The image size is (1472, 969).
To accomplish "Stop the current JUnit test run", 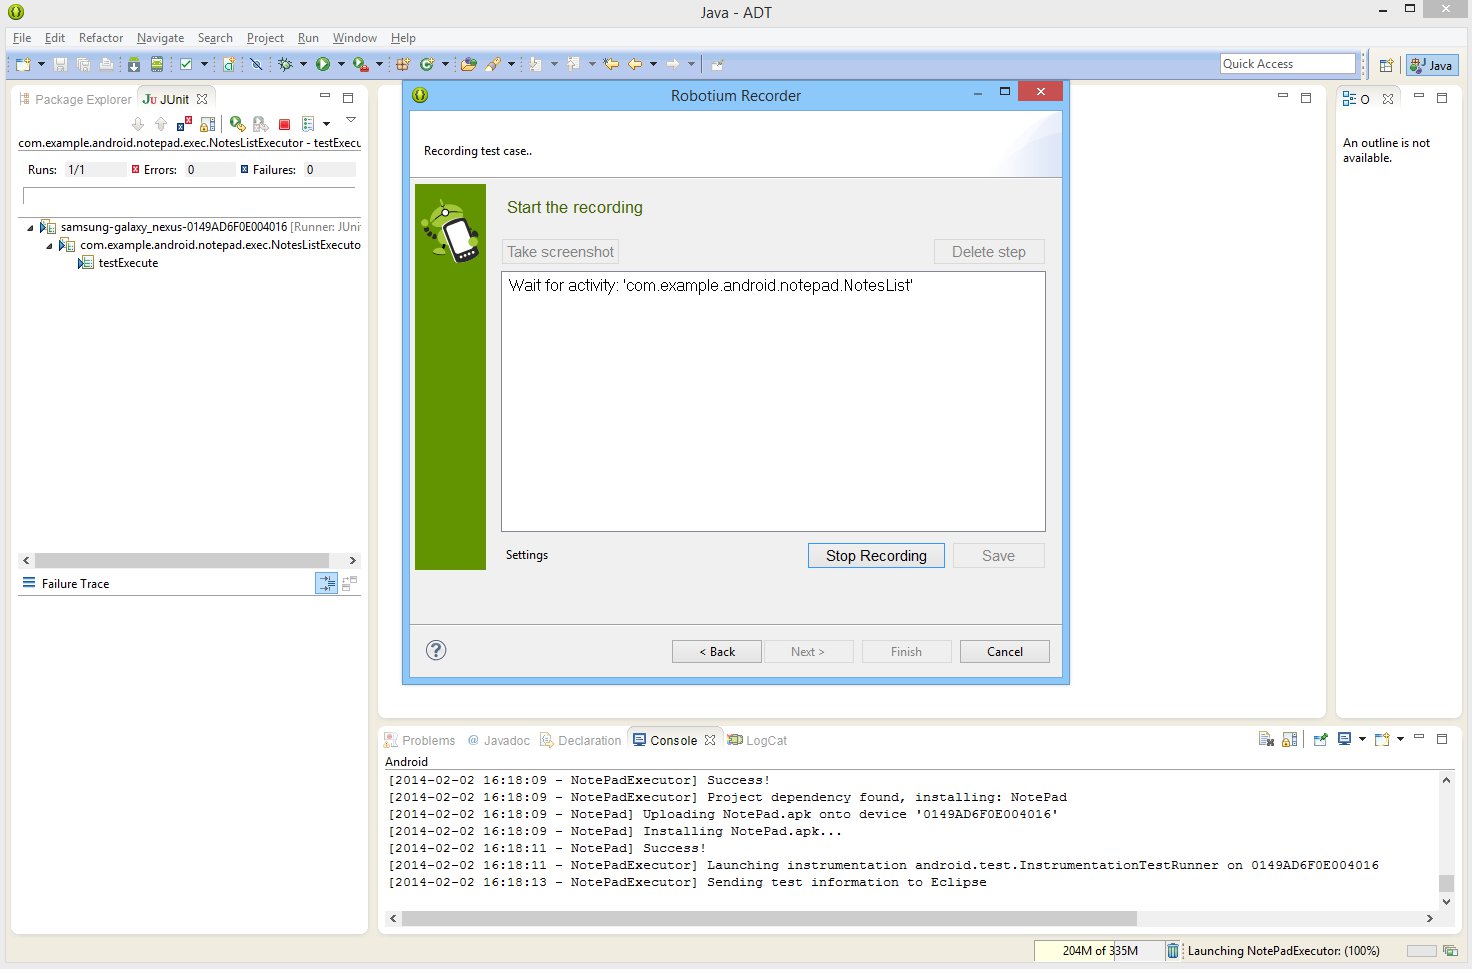I will pyautogui.click(x=284, y=123).
